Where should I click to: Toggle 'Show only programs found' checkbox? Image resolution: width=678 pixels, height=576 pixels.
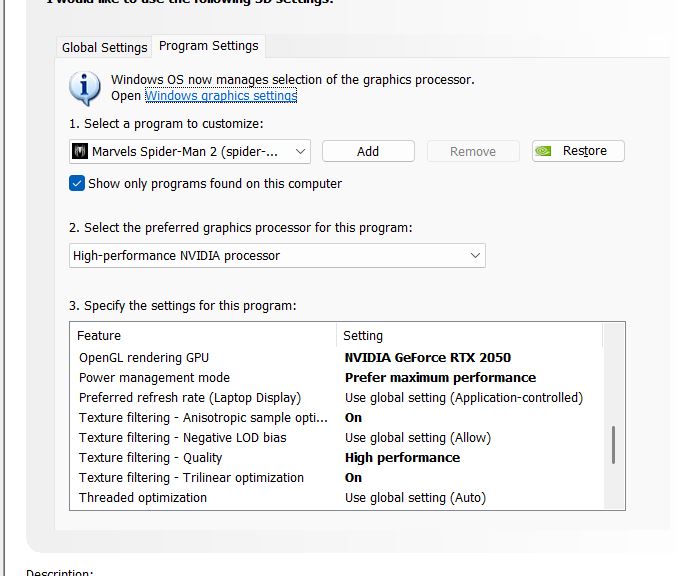click(77, 183)
